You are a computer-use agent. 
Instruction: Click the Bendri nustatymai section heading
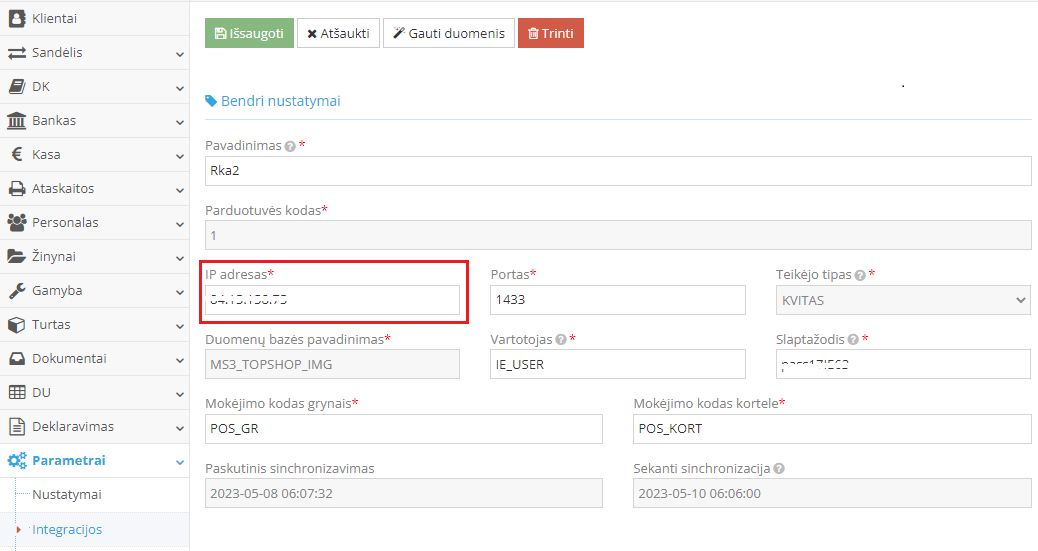tap(281, 101)
